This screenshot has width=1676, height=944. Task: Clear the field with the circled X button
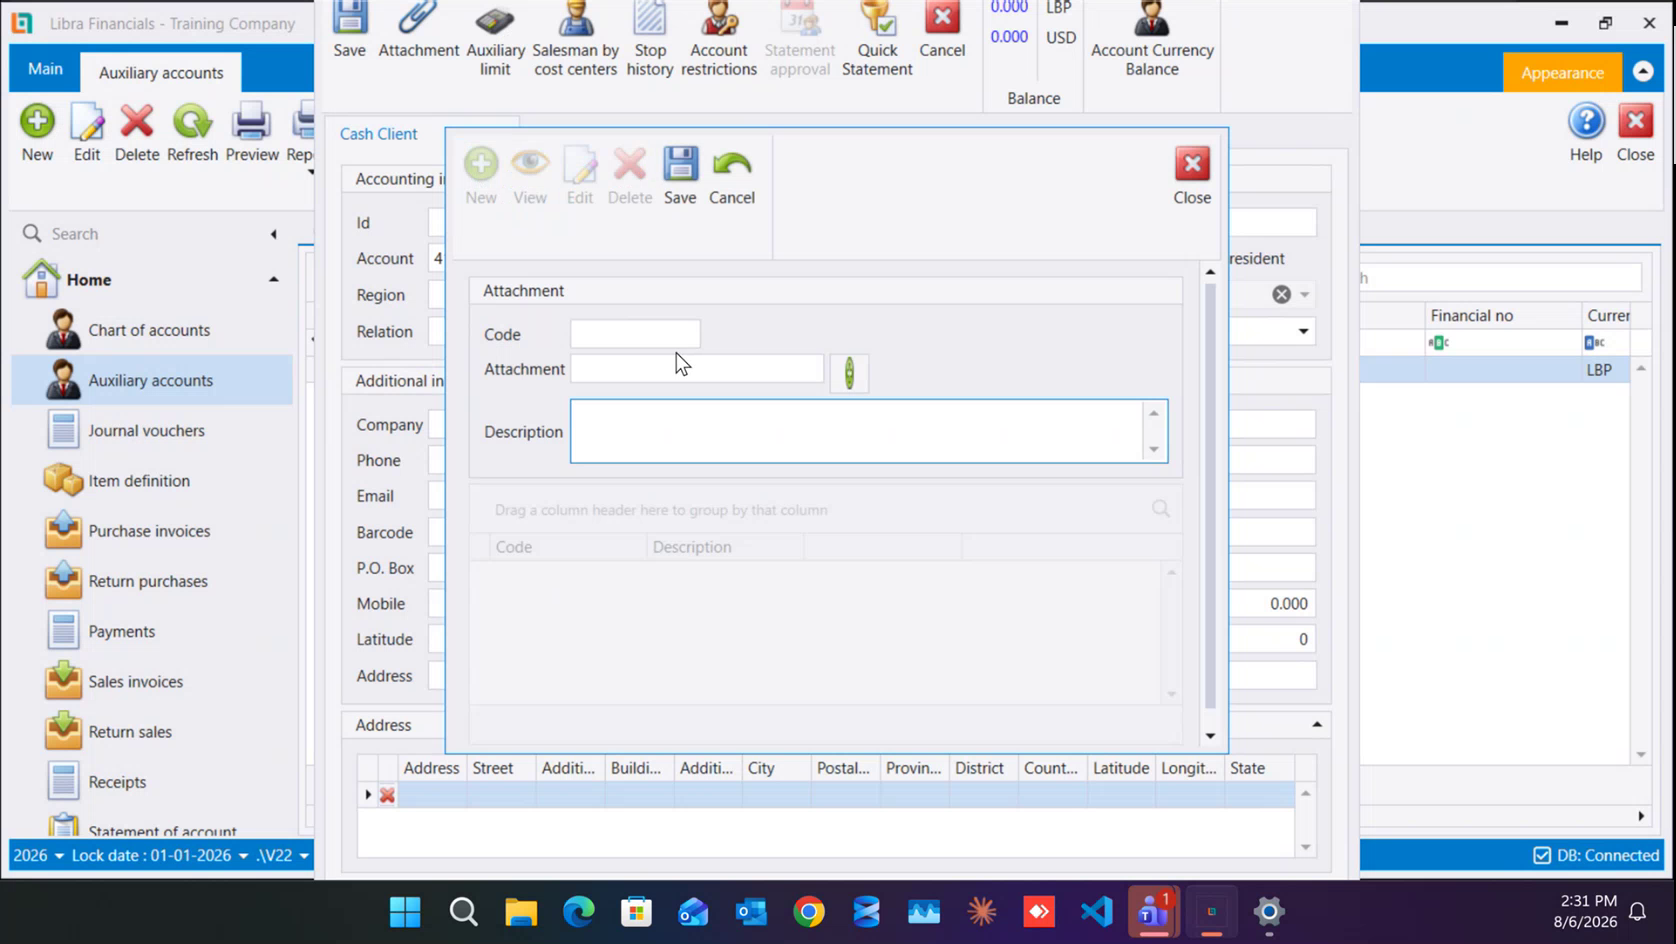point(1281,294)
